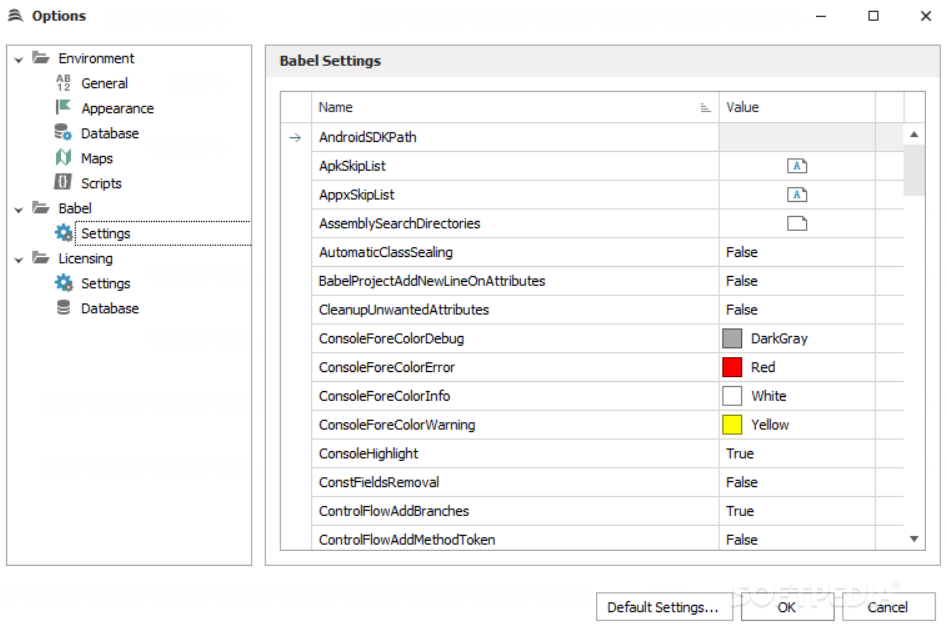The height and width of the screenshot is (631, 947).
Task: Click the sort indicator in Name column
Action: tap(705, 107)
